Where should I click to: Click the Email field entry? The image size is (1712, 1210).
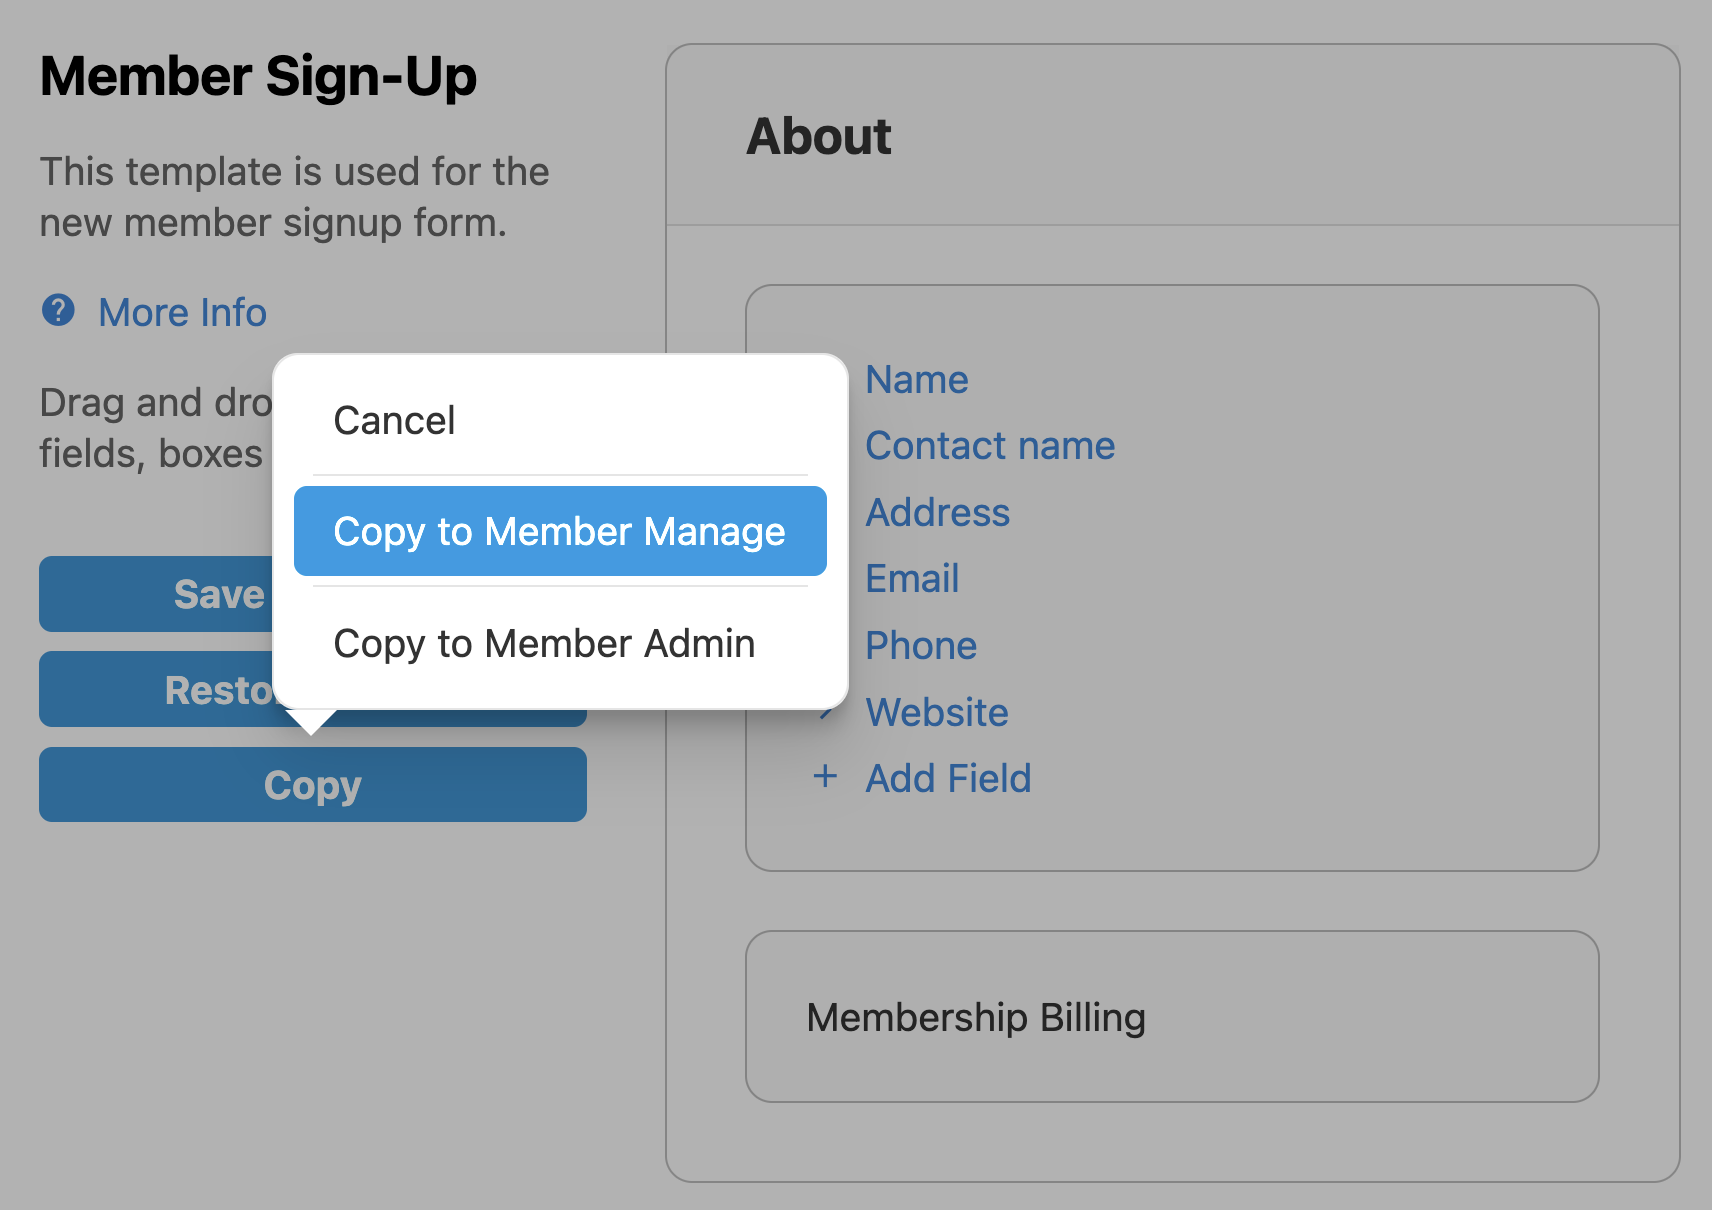click(x=912, y=579)
